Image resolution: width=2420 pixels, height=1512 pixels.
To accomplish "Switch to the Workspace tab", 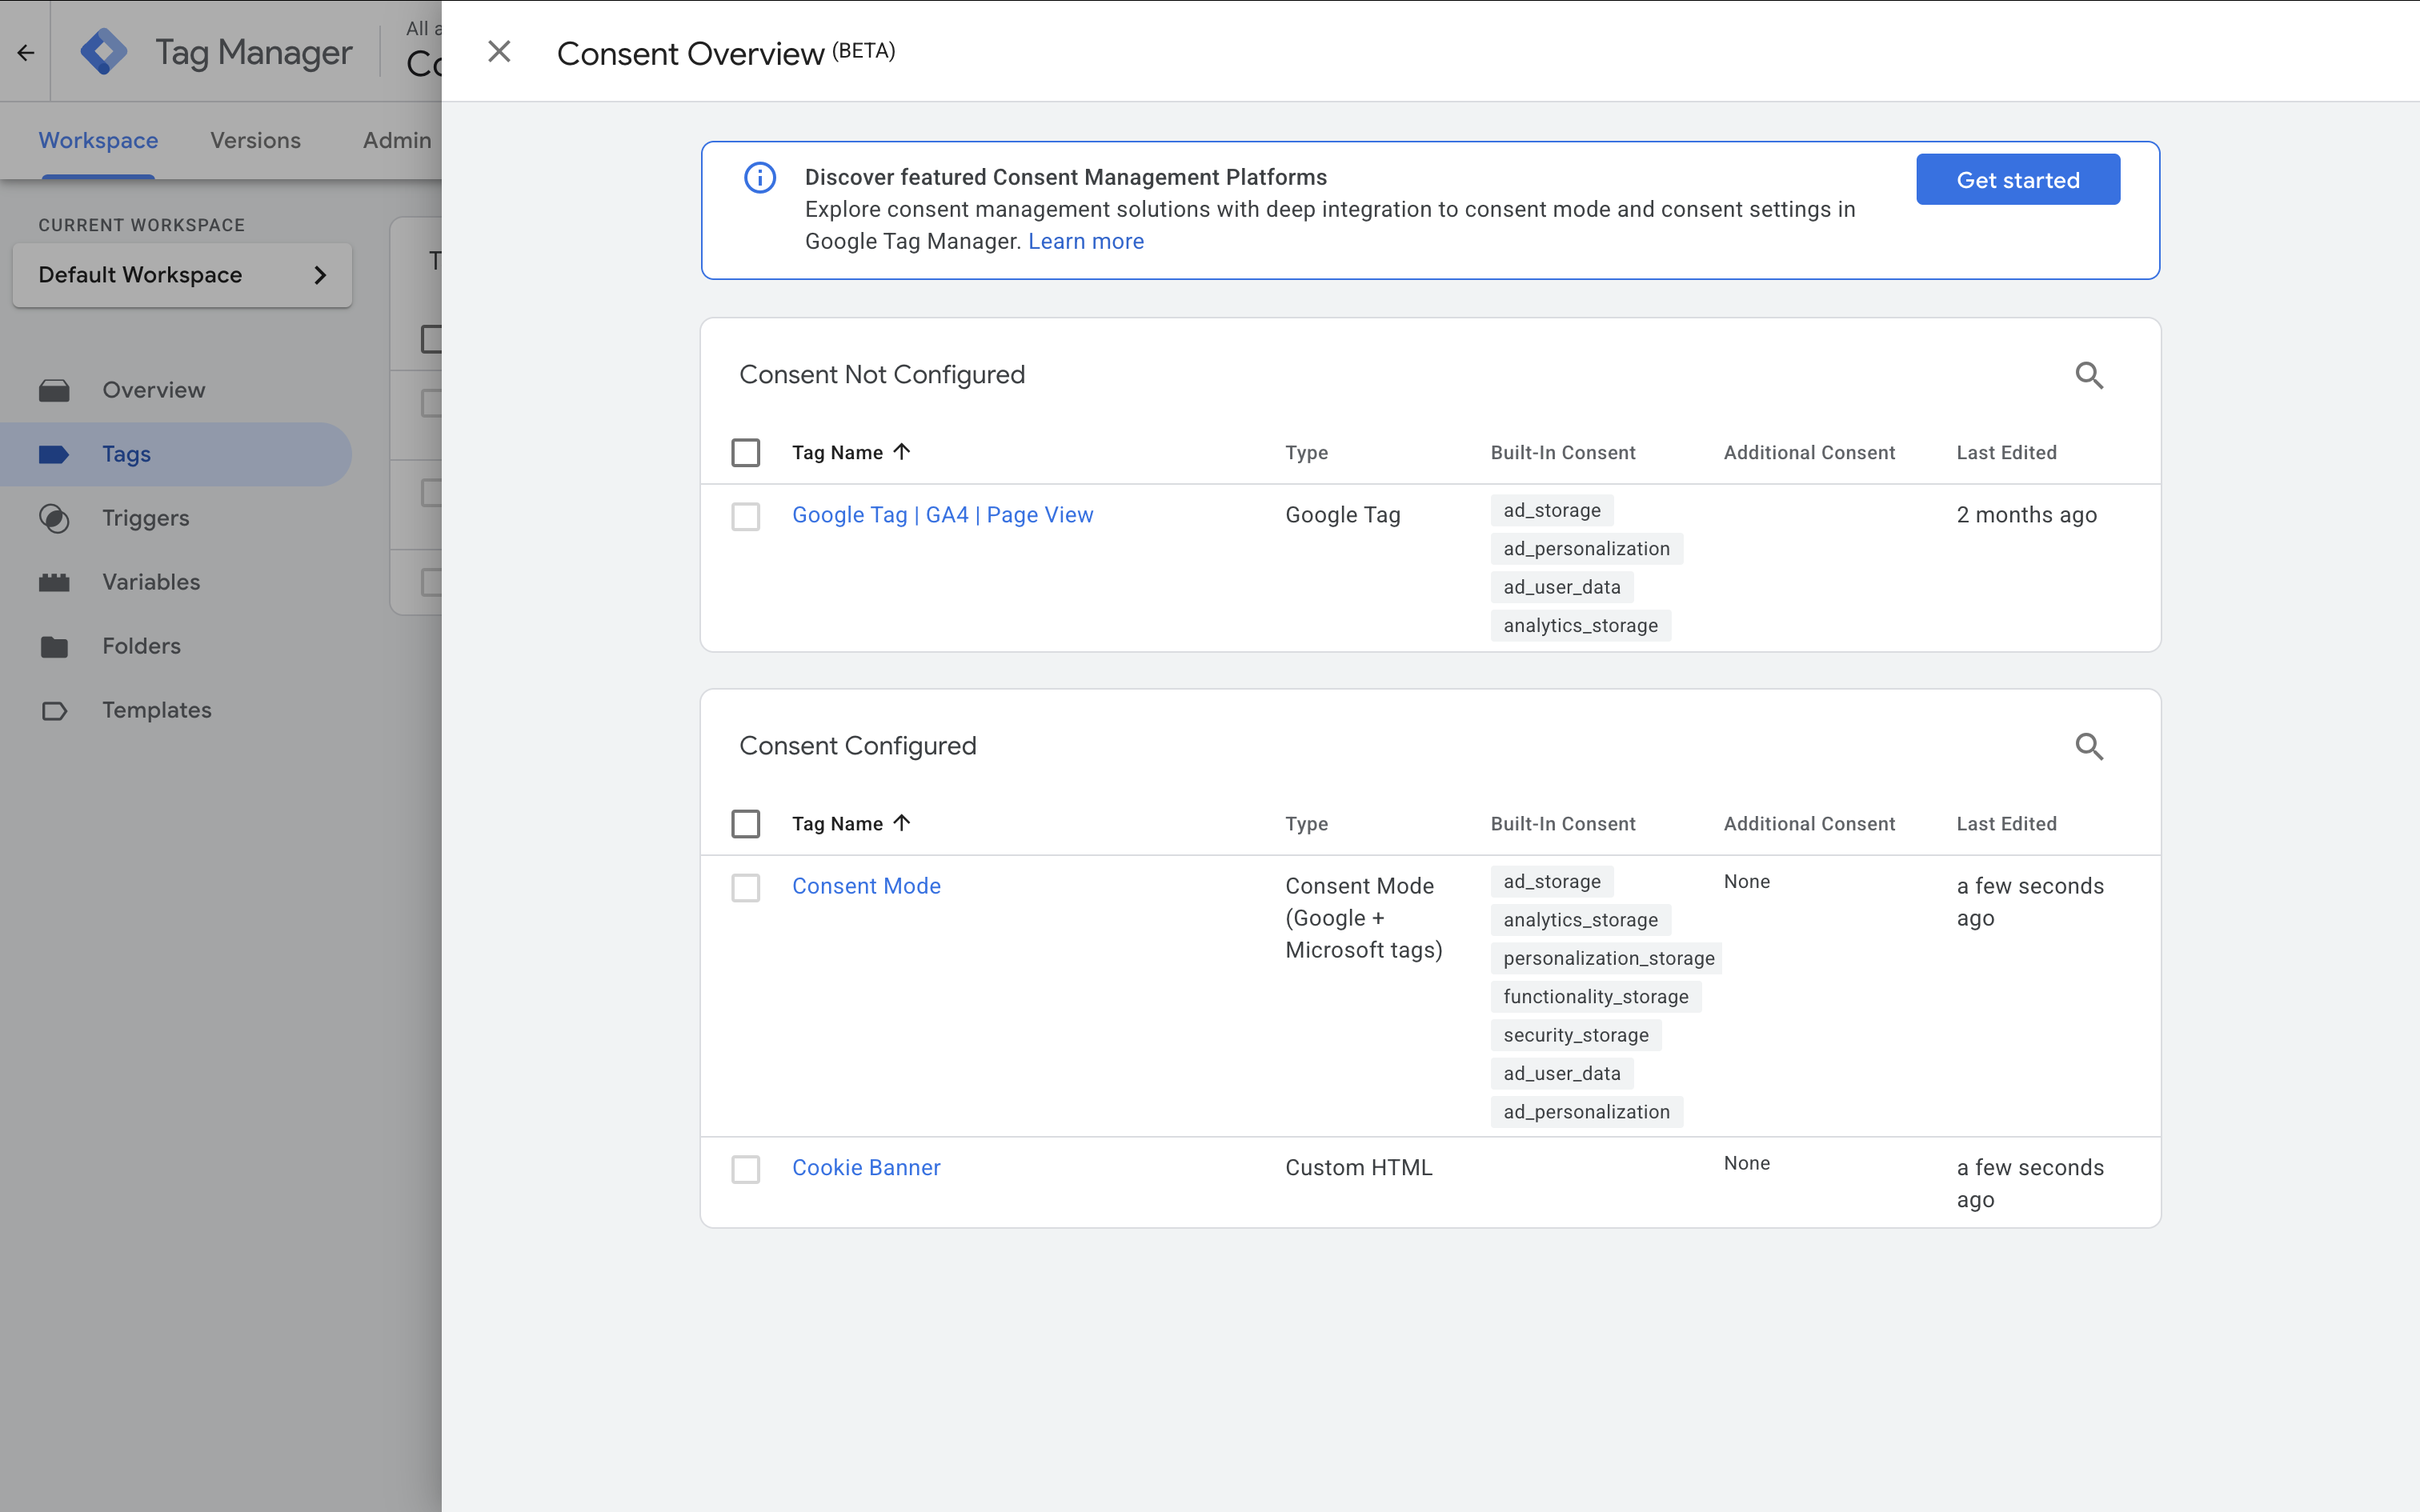I will [98, 140].
